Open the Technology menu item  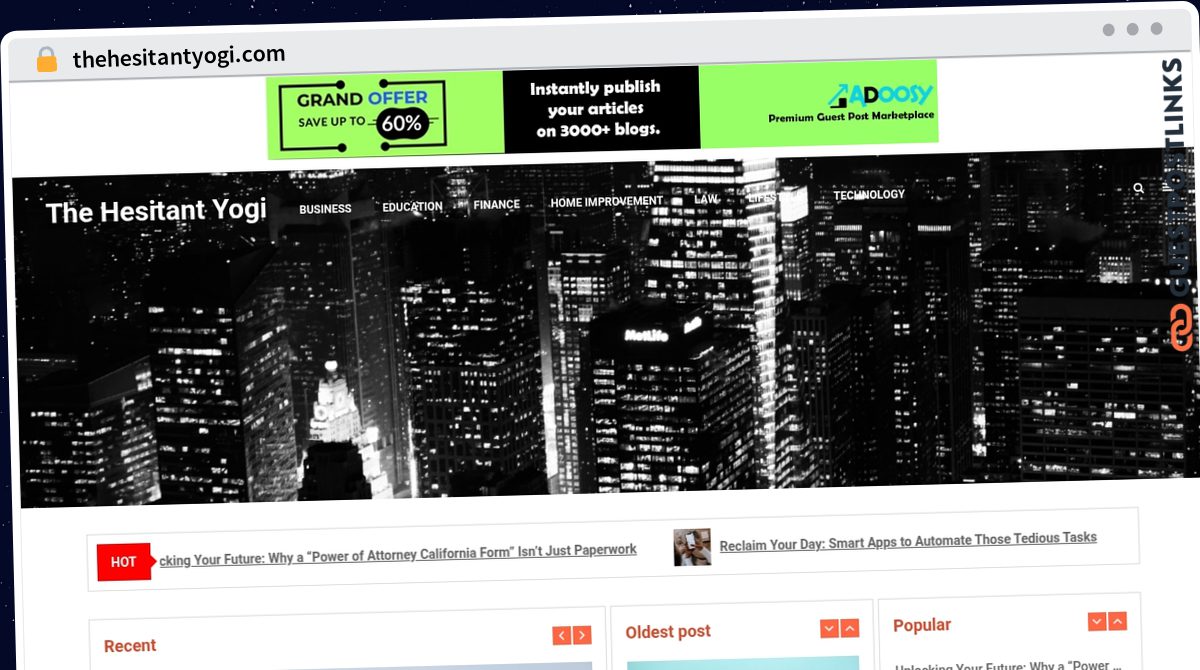869,195
